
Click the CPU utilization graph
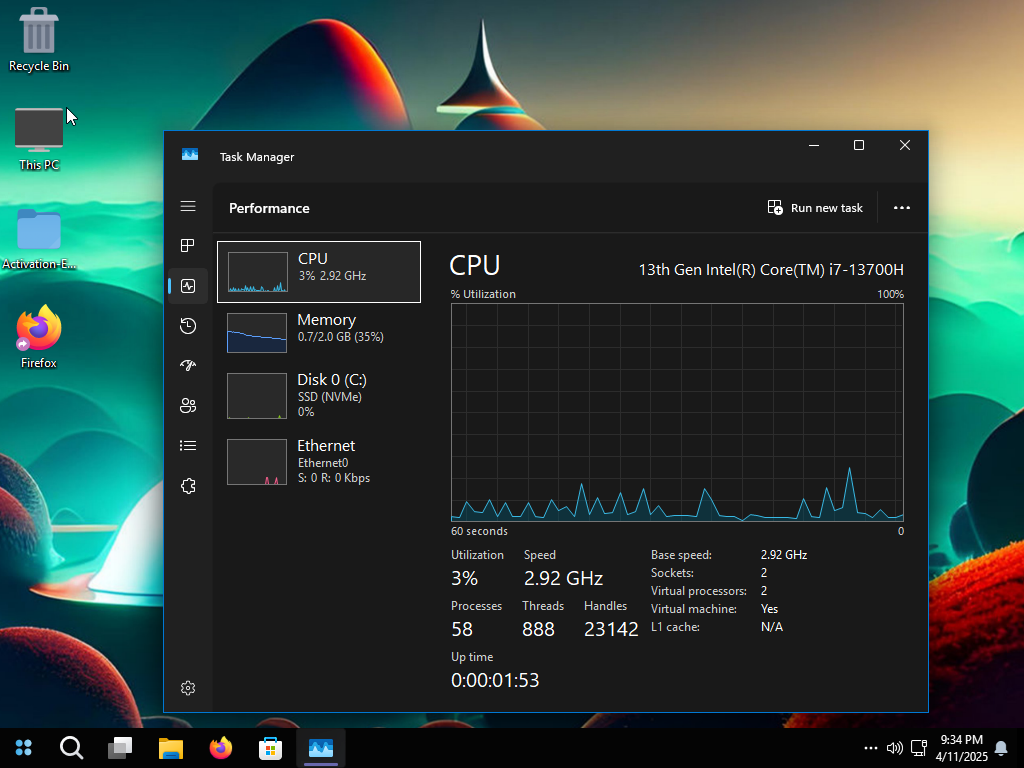tap(677, 412)
